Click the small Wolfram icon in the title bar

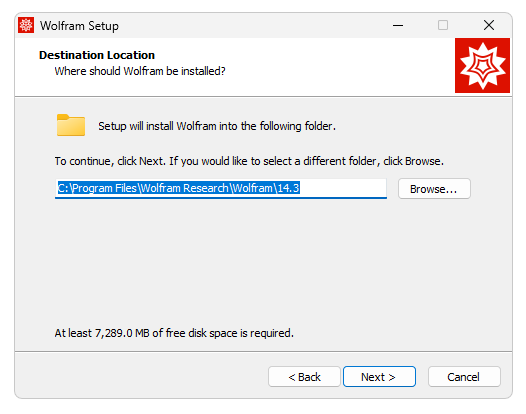coord(26,25)
